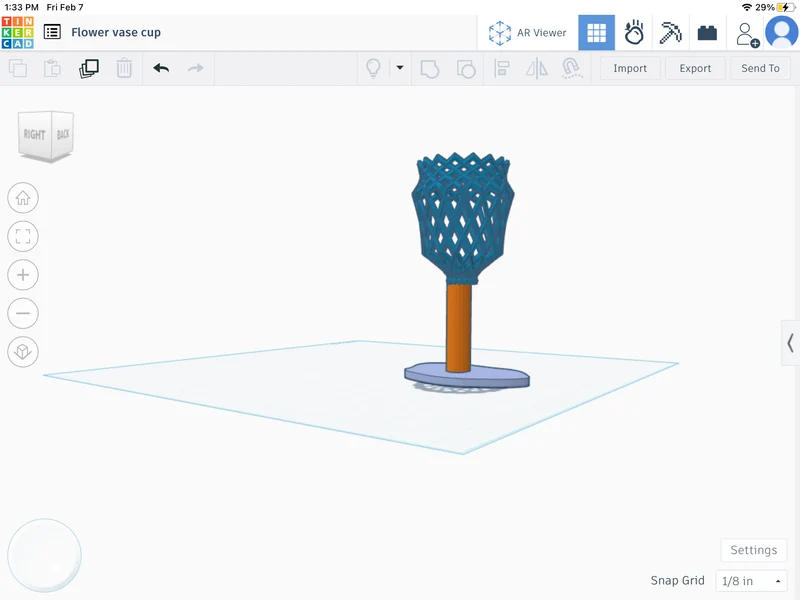Tap the 1:33 PM clock
Image resolution: width=800 pixels, height=600 pixels.
21,7
